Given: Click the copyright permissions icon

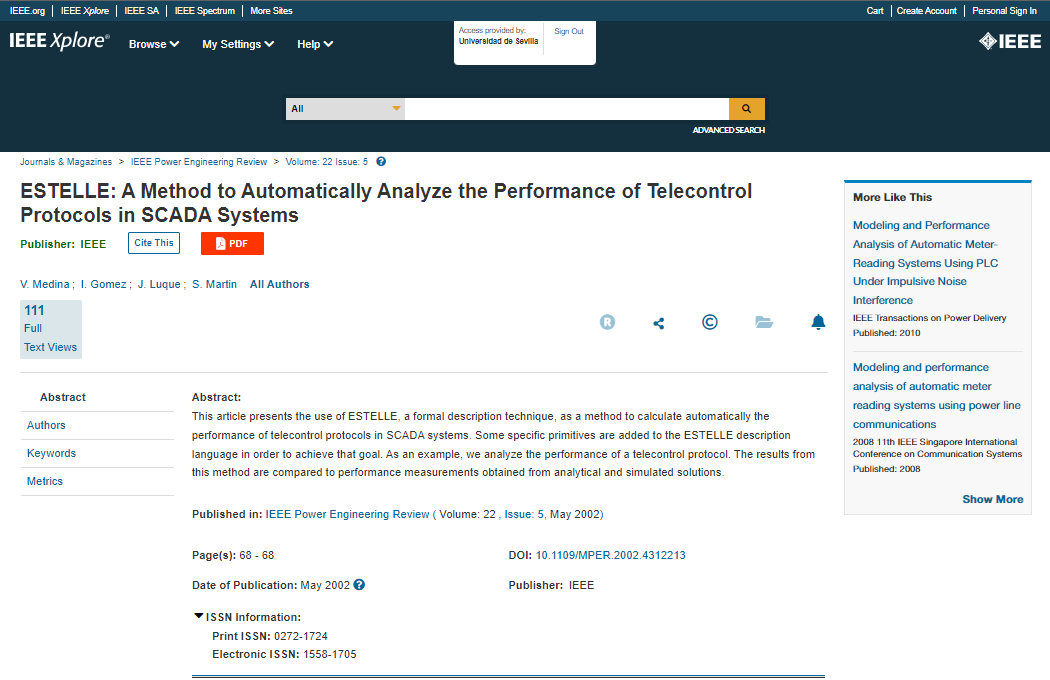Looking at the screenshot, I should tap(710, 322).
